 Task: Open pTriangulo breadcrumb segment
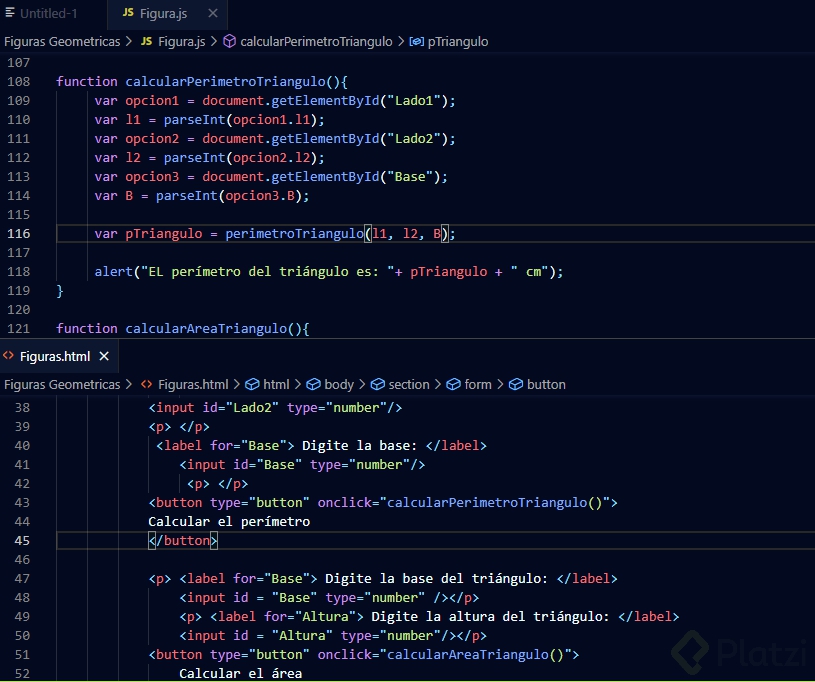coord(457,42)
